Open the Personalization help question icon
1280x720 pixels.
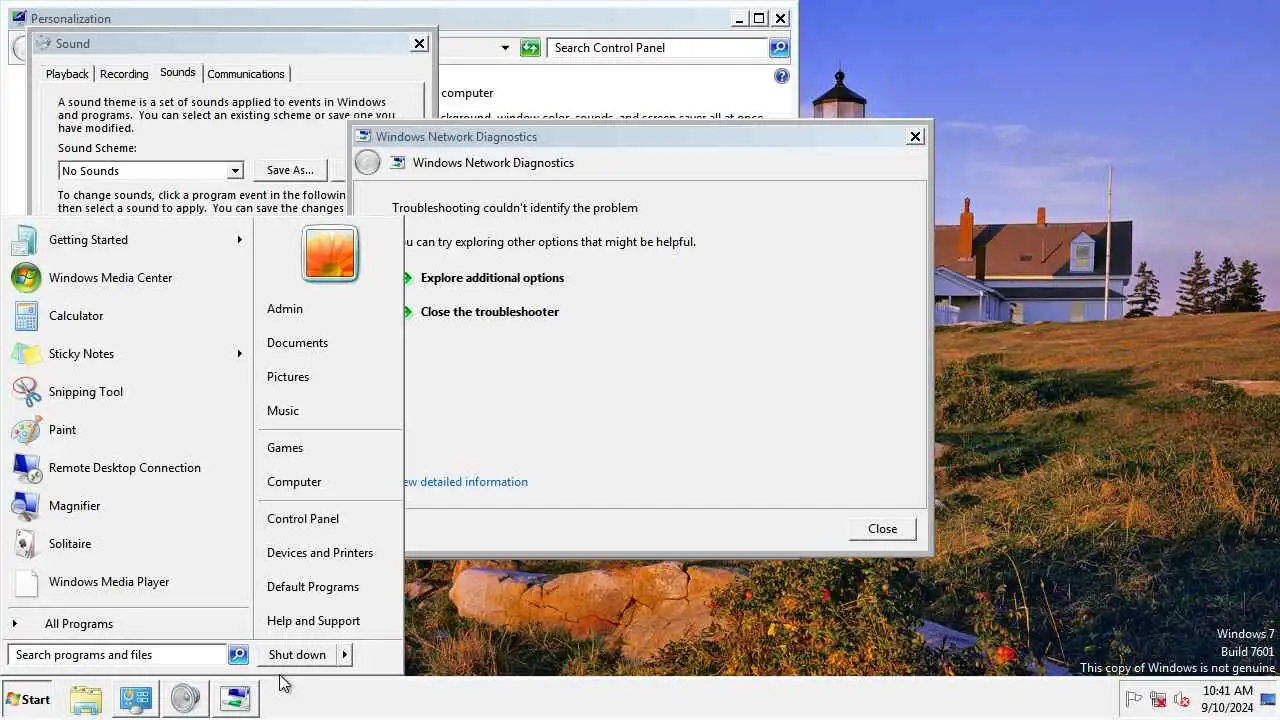(x=782, y=76)
